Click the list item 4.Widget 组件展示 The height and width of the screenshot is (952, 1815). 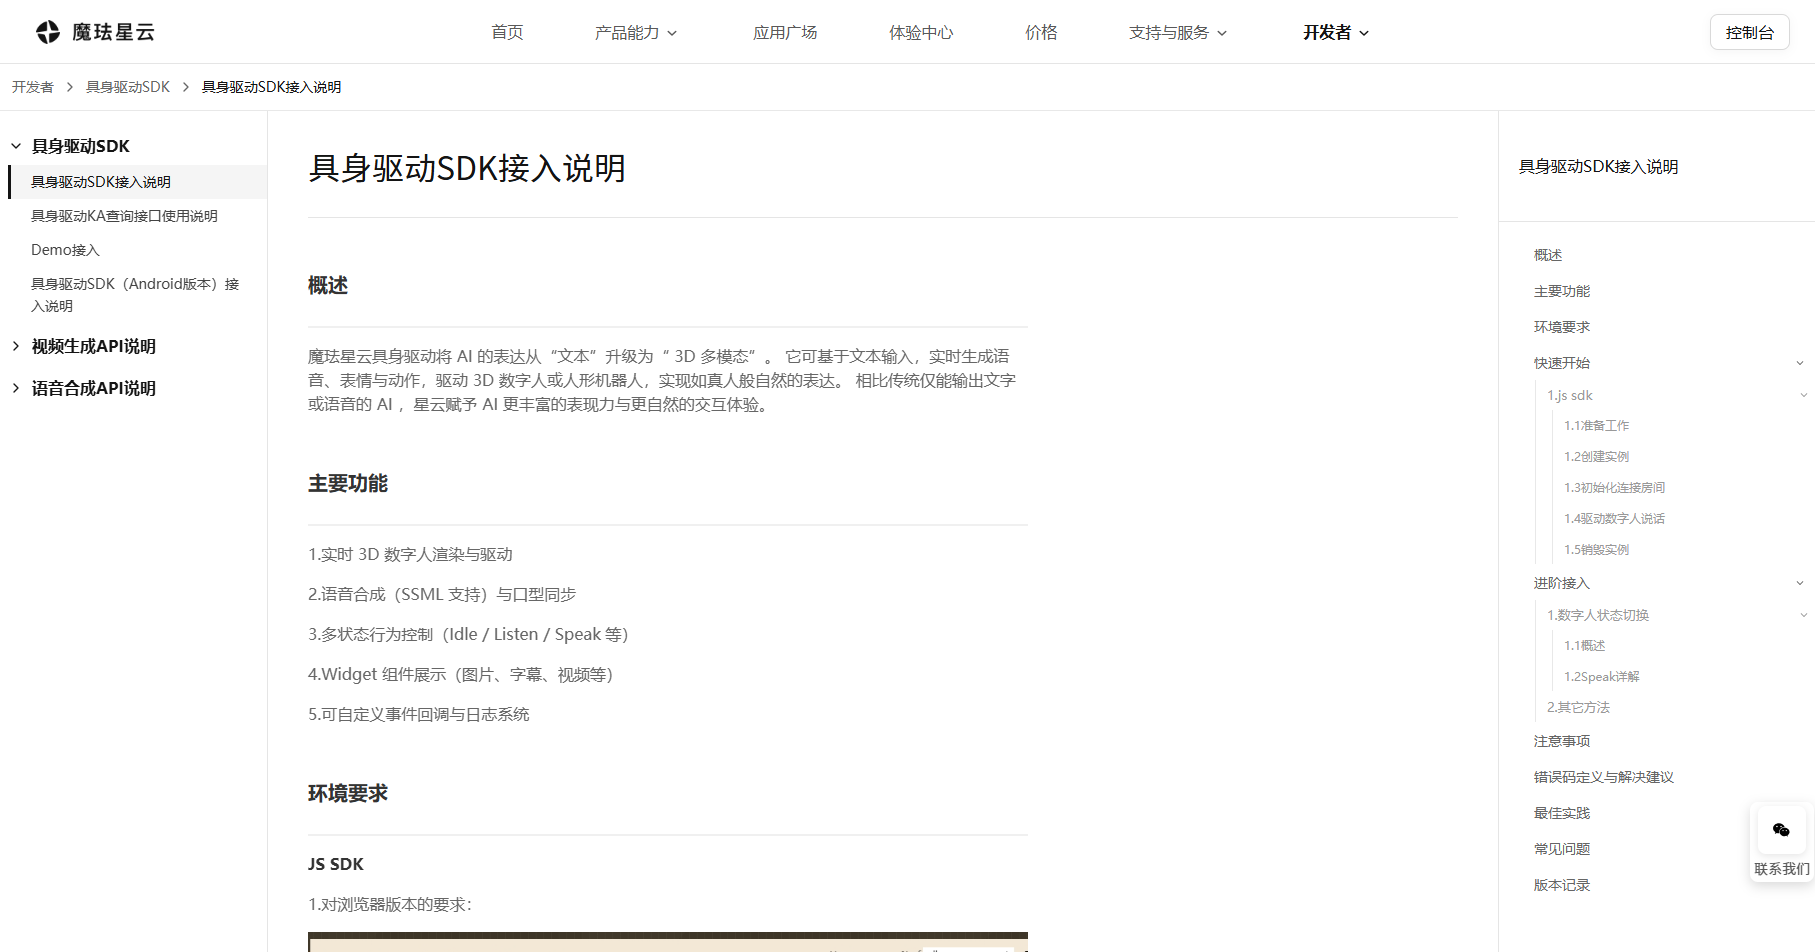461,674
